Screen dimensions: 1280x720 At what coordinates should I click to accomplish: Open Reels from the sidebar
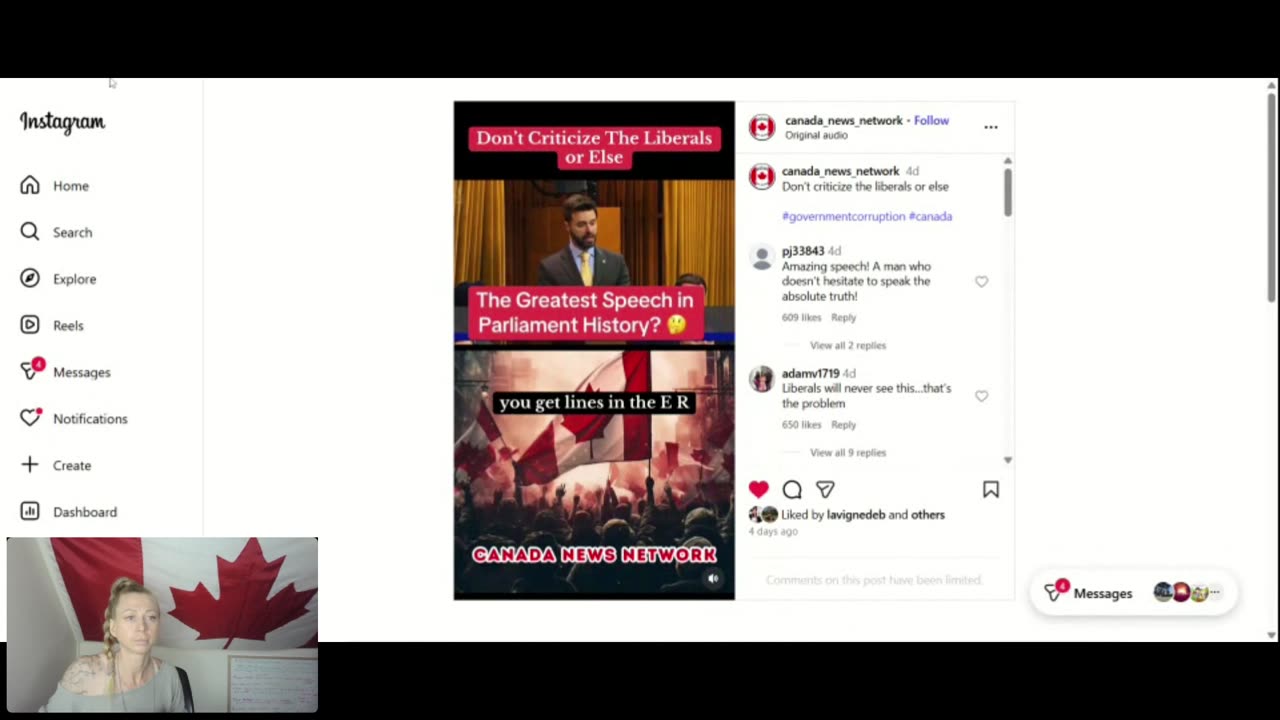click(68, 325)
